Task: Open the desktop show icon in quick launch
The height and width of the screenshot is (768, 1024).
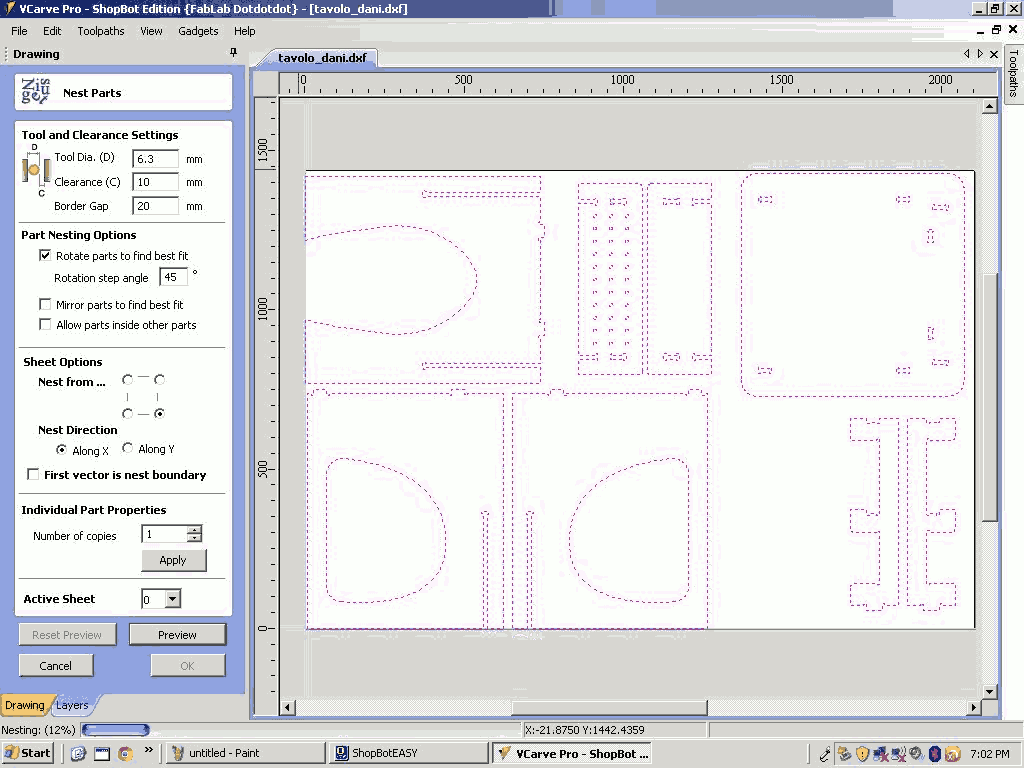Action: 102,754
